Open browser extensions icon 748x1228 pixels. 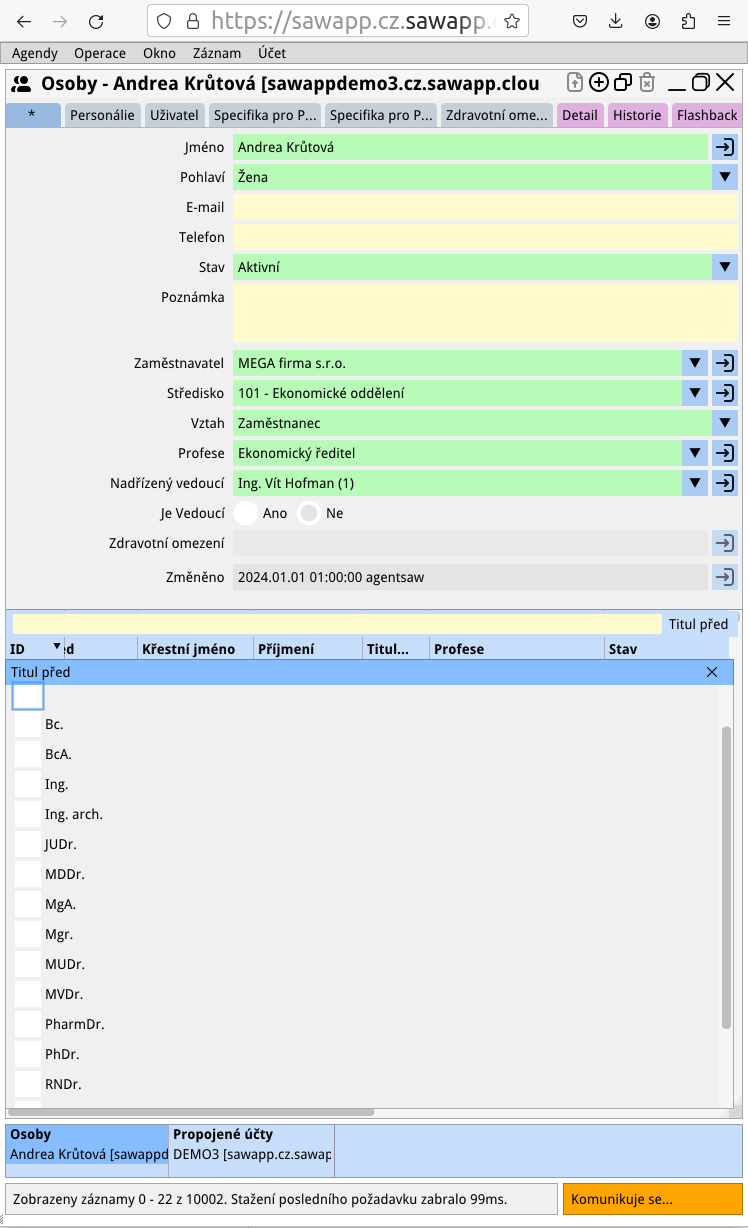click(x=688, y=21)
